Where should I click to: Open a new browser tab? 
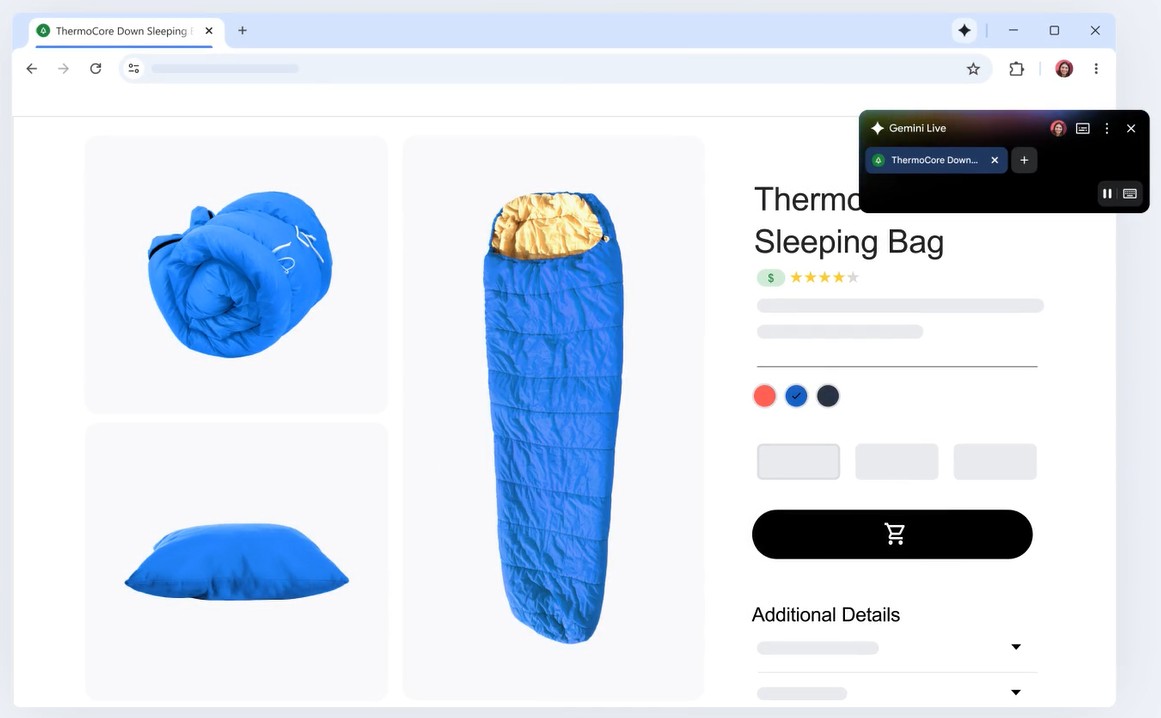pos(242,30)
